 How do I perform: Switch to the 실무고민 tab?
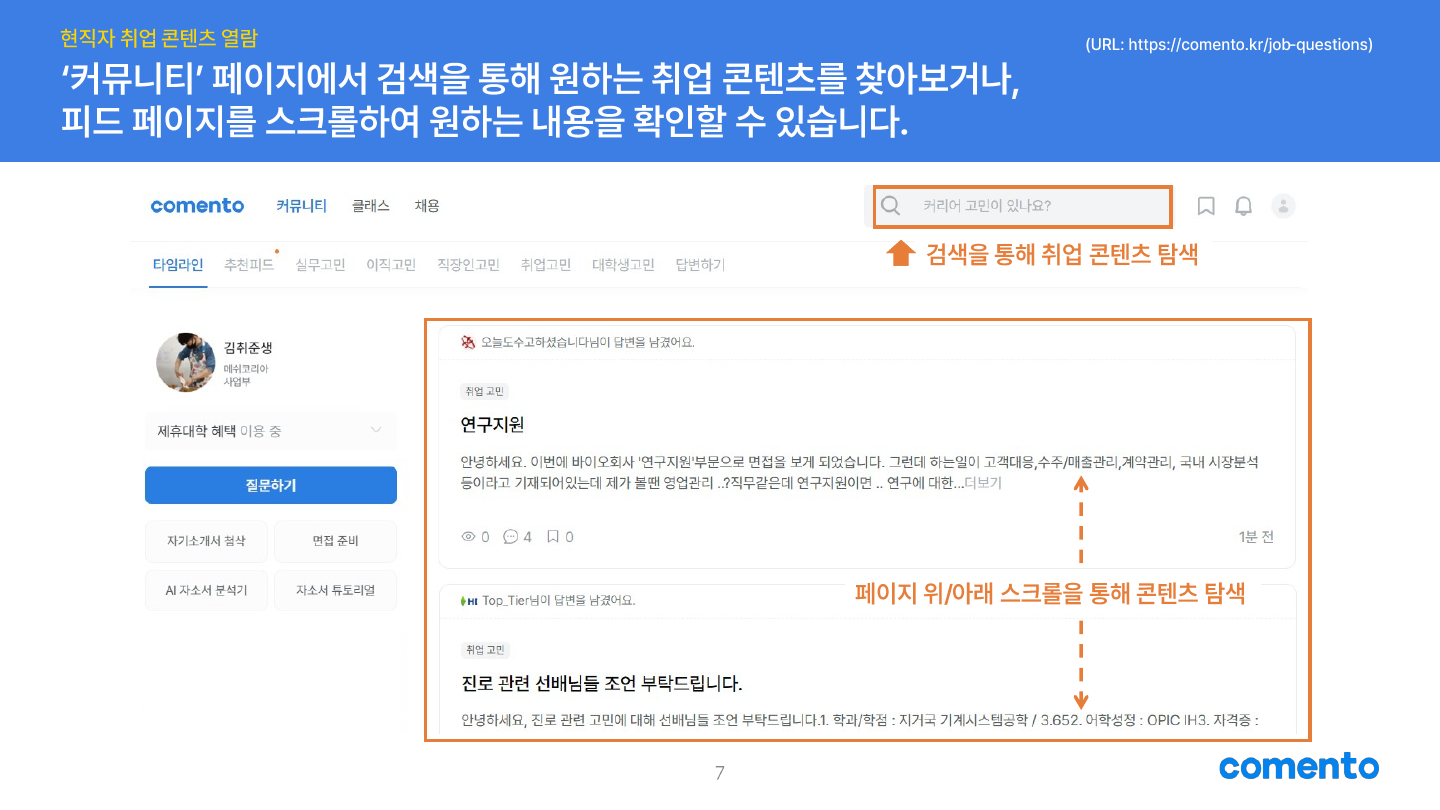pyautogui.click(x=320, y=265)
